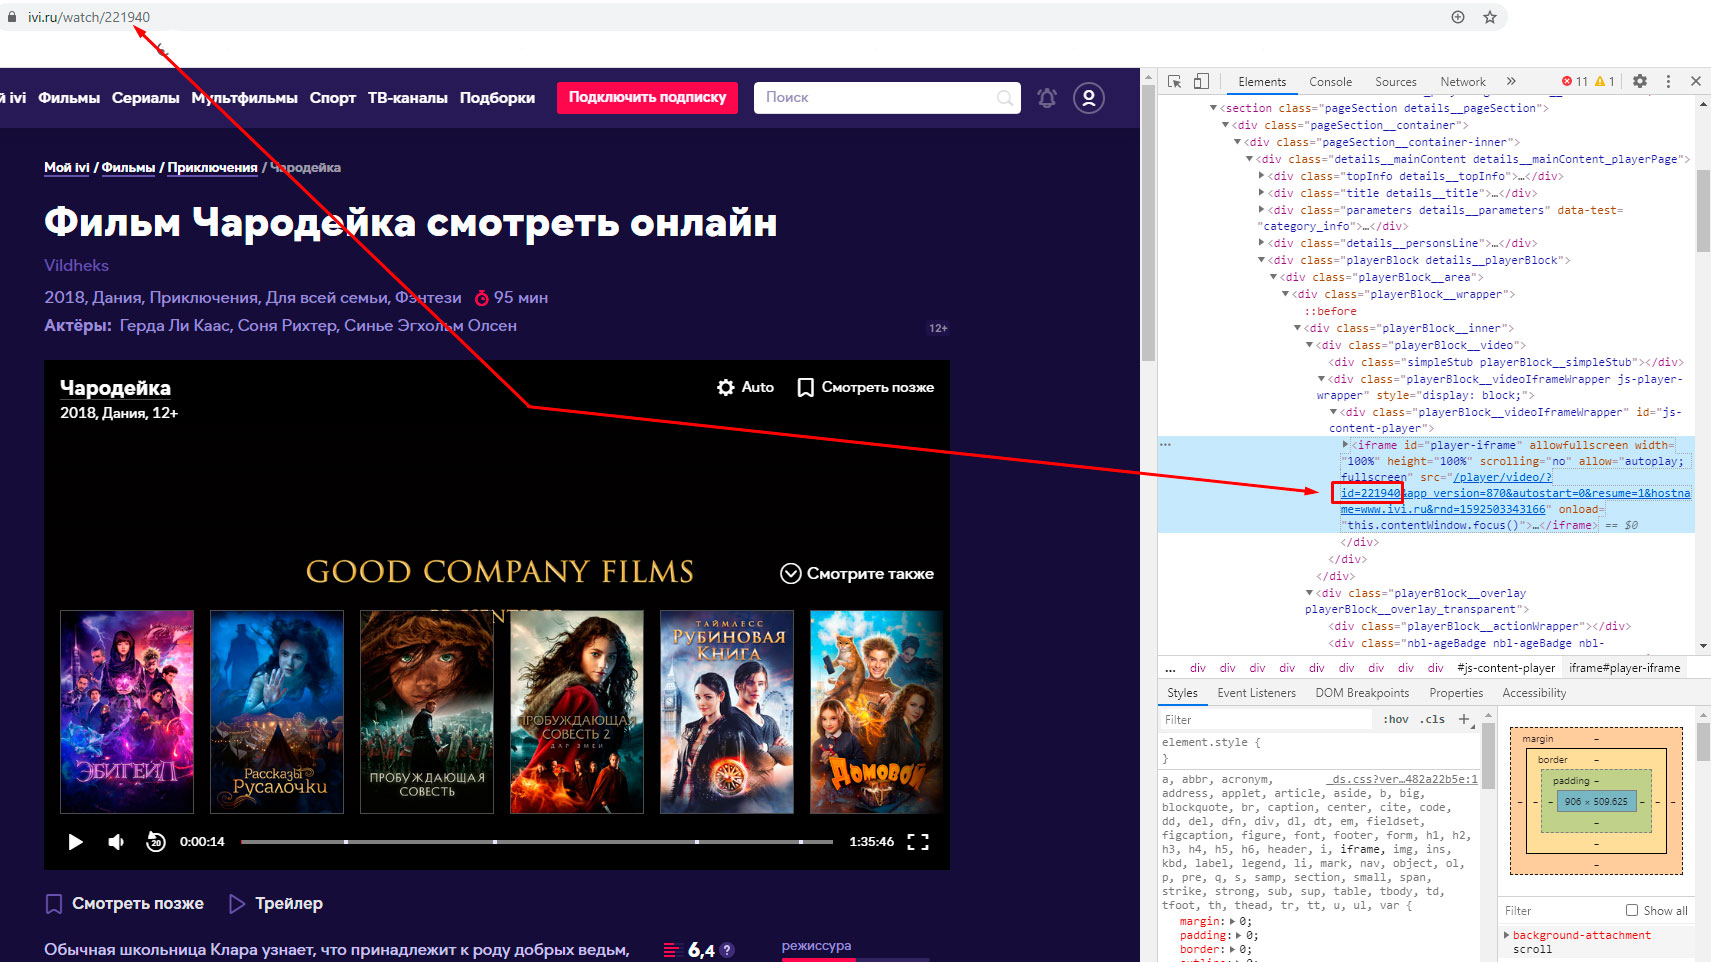Rewind 20 seconds with the circular arrow icon
This screenshot has width=1711, height=962.
[x=155, y=842]
